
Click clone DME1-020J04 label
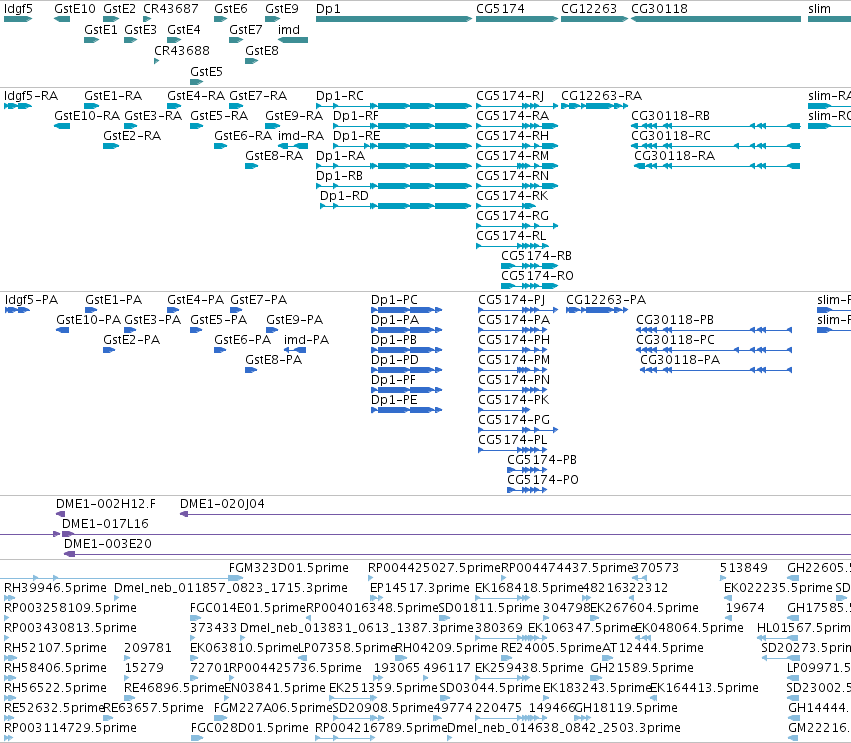(222, 504)
